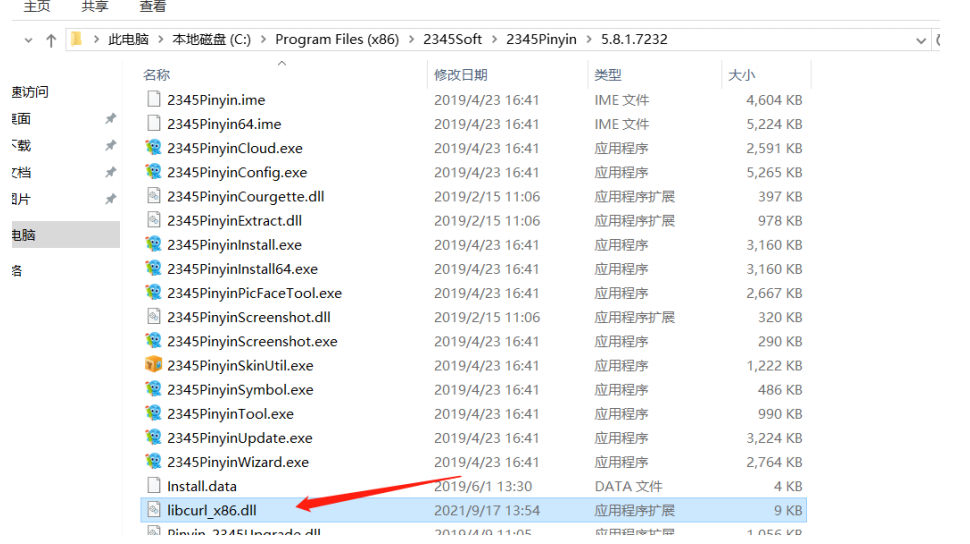Expand the chevron after 本地磁盘 (C:)
The height and width of the screenshot is (544, 970).
click(x=263, y=40)
